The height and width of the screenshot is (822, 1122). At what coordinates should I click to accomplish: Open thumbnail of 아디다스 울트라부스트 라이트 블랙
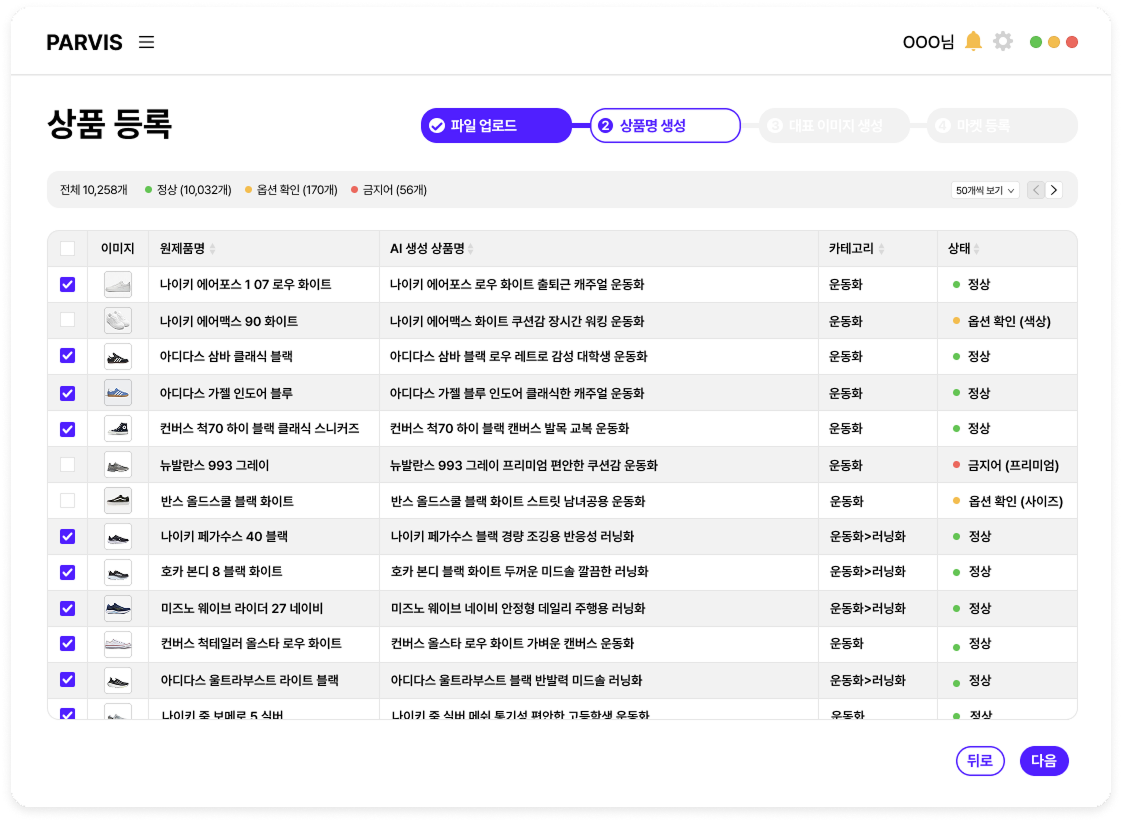click(x=117, y=680)
